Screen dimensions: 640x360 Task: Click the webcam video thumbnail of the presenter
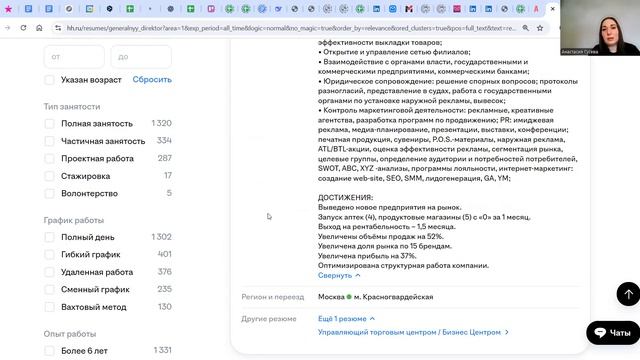pos(600,28)
